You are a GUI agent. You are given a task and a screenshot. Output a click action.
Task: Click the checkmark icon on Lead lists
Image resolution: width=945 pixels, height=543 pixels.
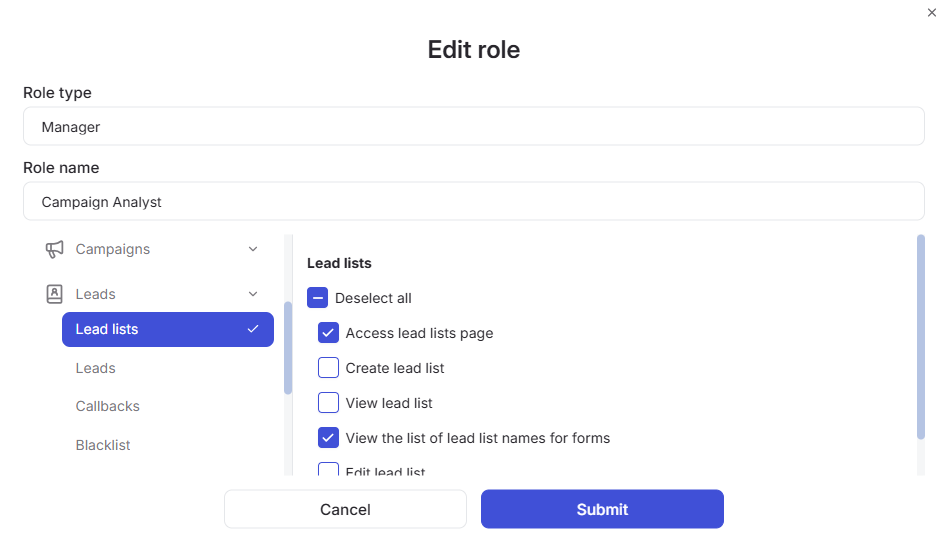pyautogui.click(x=253, y=329)
